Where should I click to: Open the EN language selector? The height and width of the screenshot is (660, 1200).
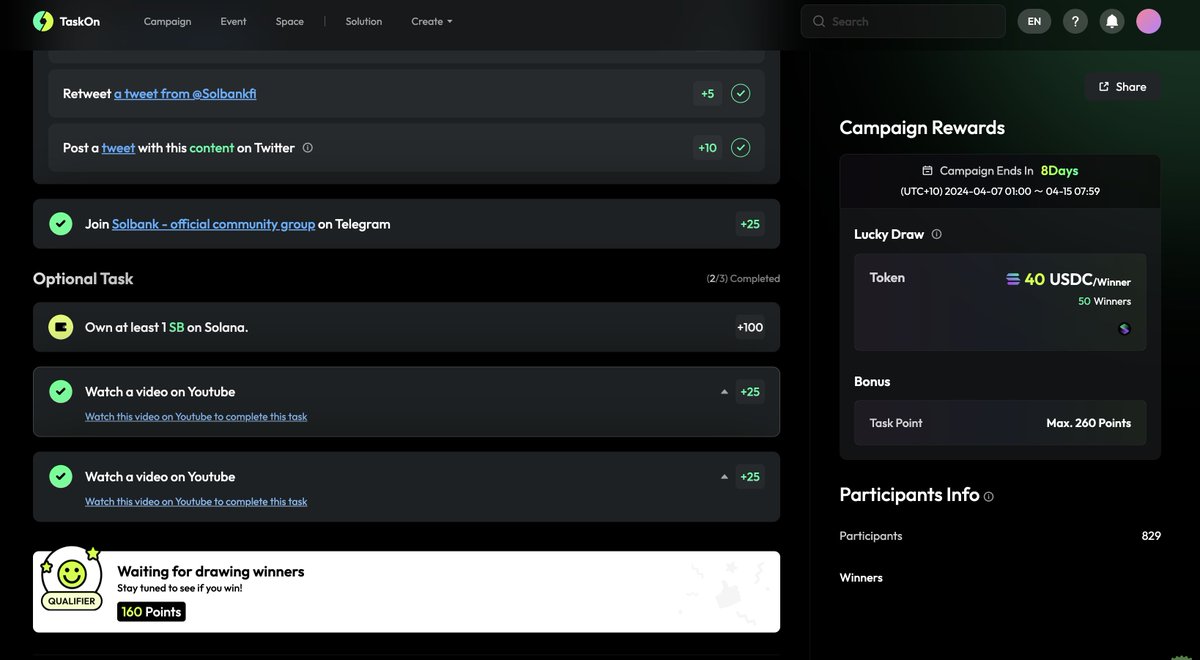click(1034, 21)
